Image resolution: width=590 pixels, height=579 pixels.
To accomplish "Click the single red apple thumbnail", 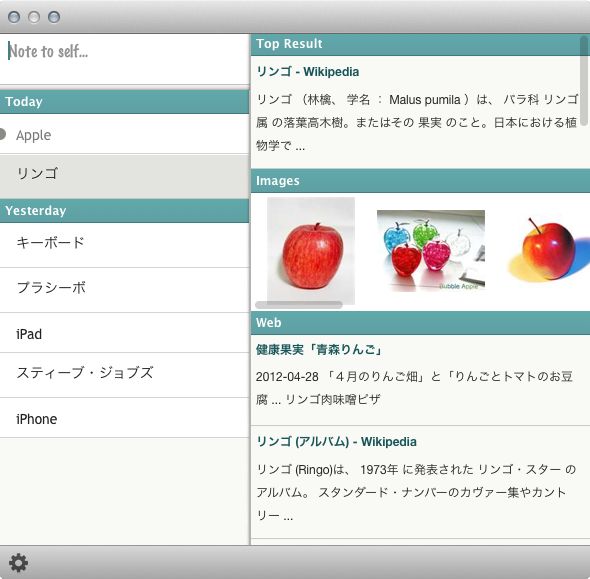I will (x=311, y=250).
